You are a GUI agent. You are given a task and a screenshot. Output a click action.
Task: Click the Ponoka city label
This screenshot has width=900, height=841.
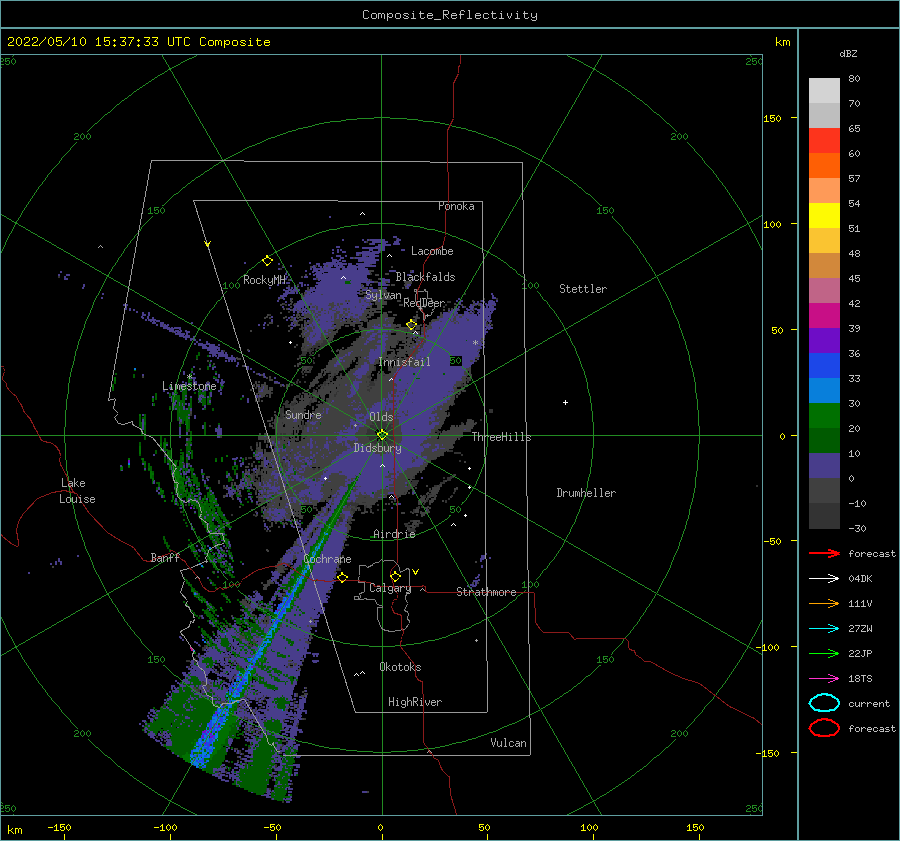[x=456, y=206]
